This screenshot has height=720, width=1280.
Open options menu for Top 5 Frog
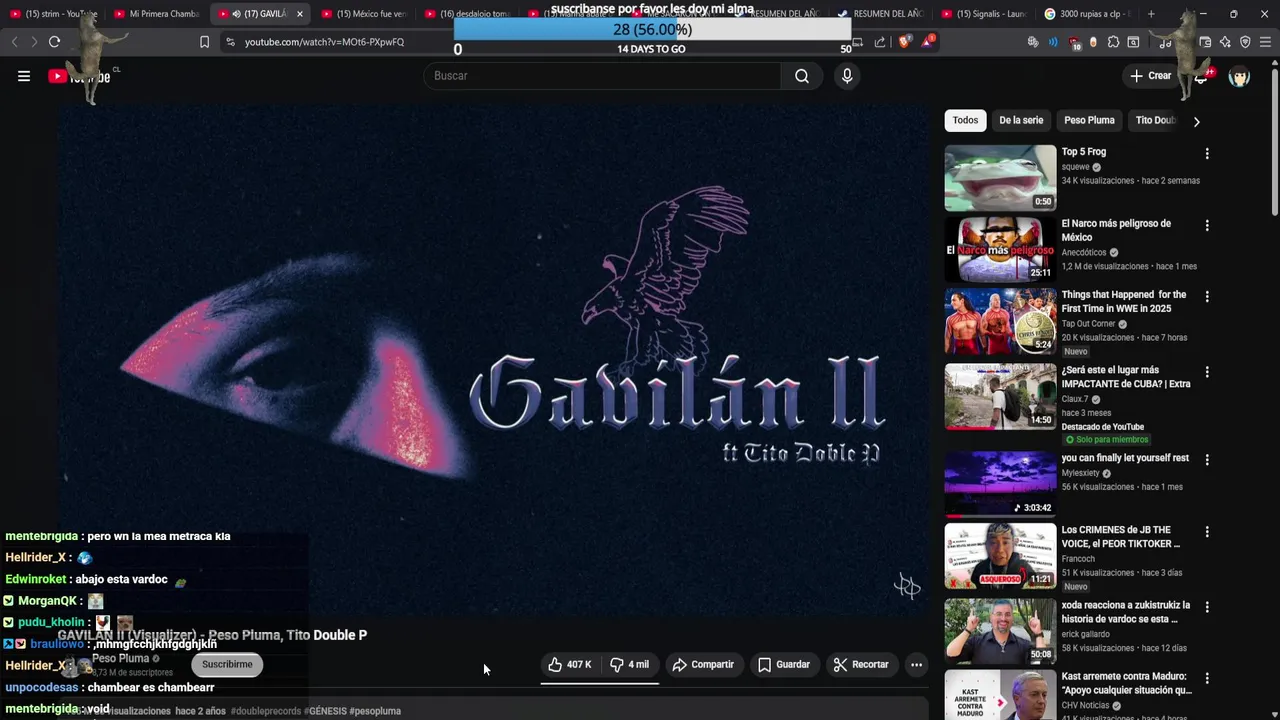coord(1207,154)
